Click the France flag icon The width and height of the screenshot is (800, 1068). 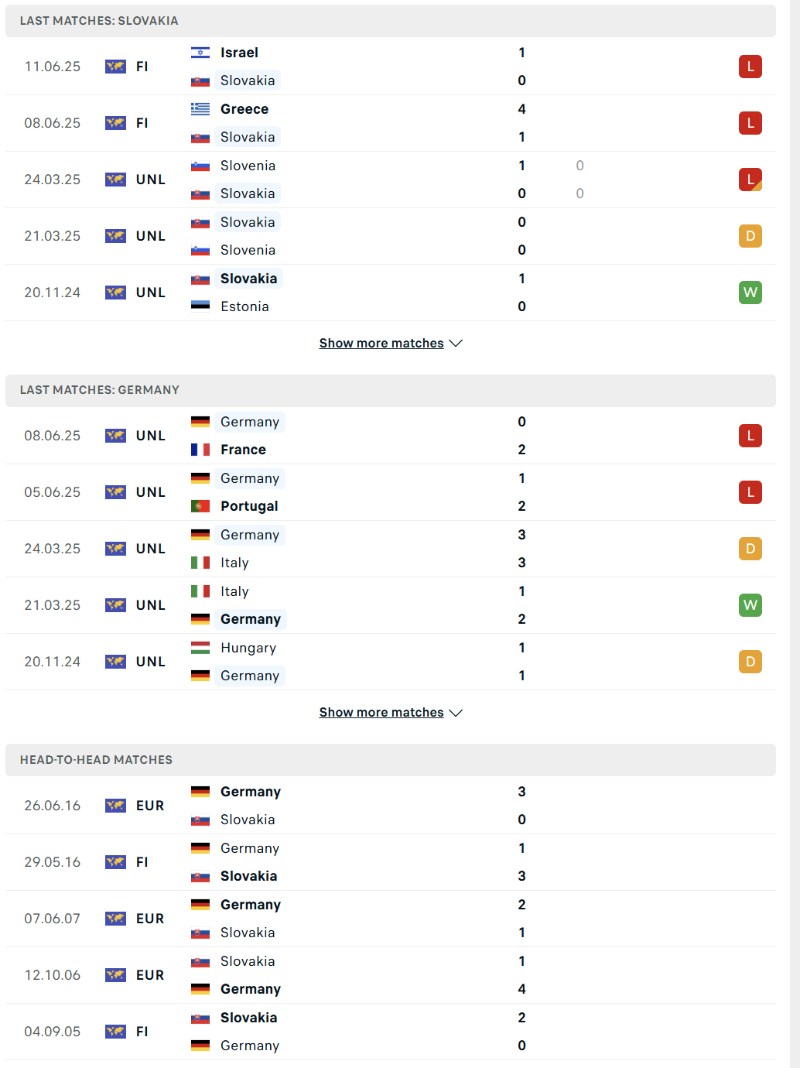[202, 449]
